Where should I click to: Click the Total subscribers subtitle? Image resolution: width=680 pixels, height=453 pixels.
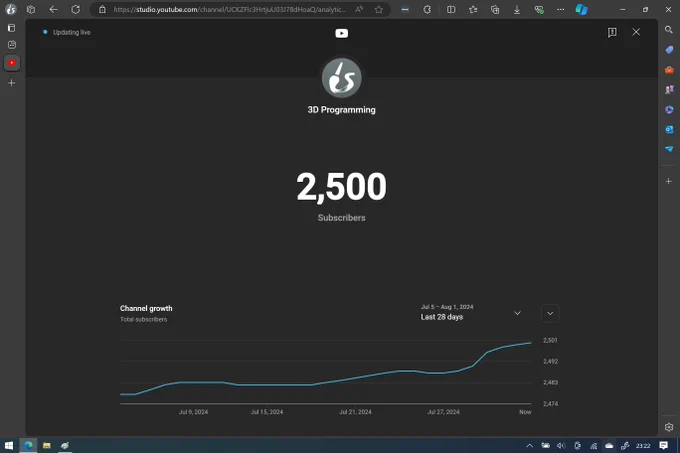pos(144,319)
